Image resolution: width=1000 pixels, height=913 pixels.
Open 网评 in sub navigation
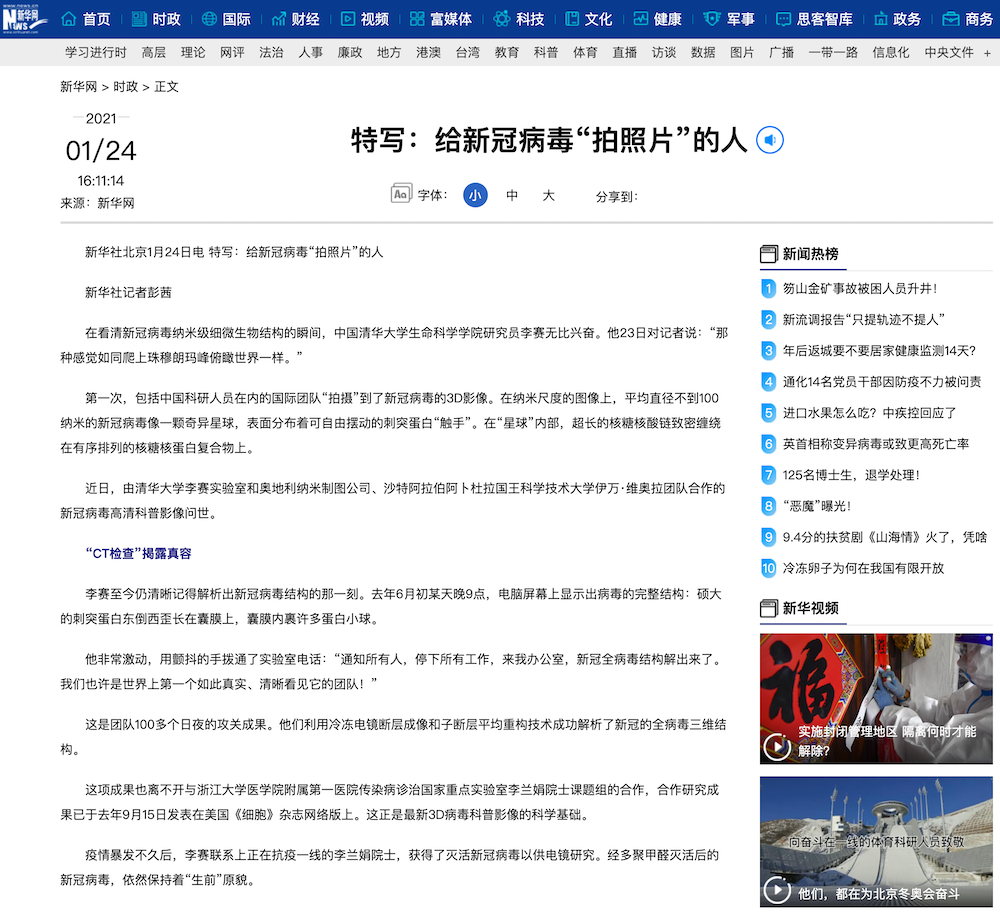(x=232, y=52)
